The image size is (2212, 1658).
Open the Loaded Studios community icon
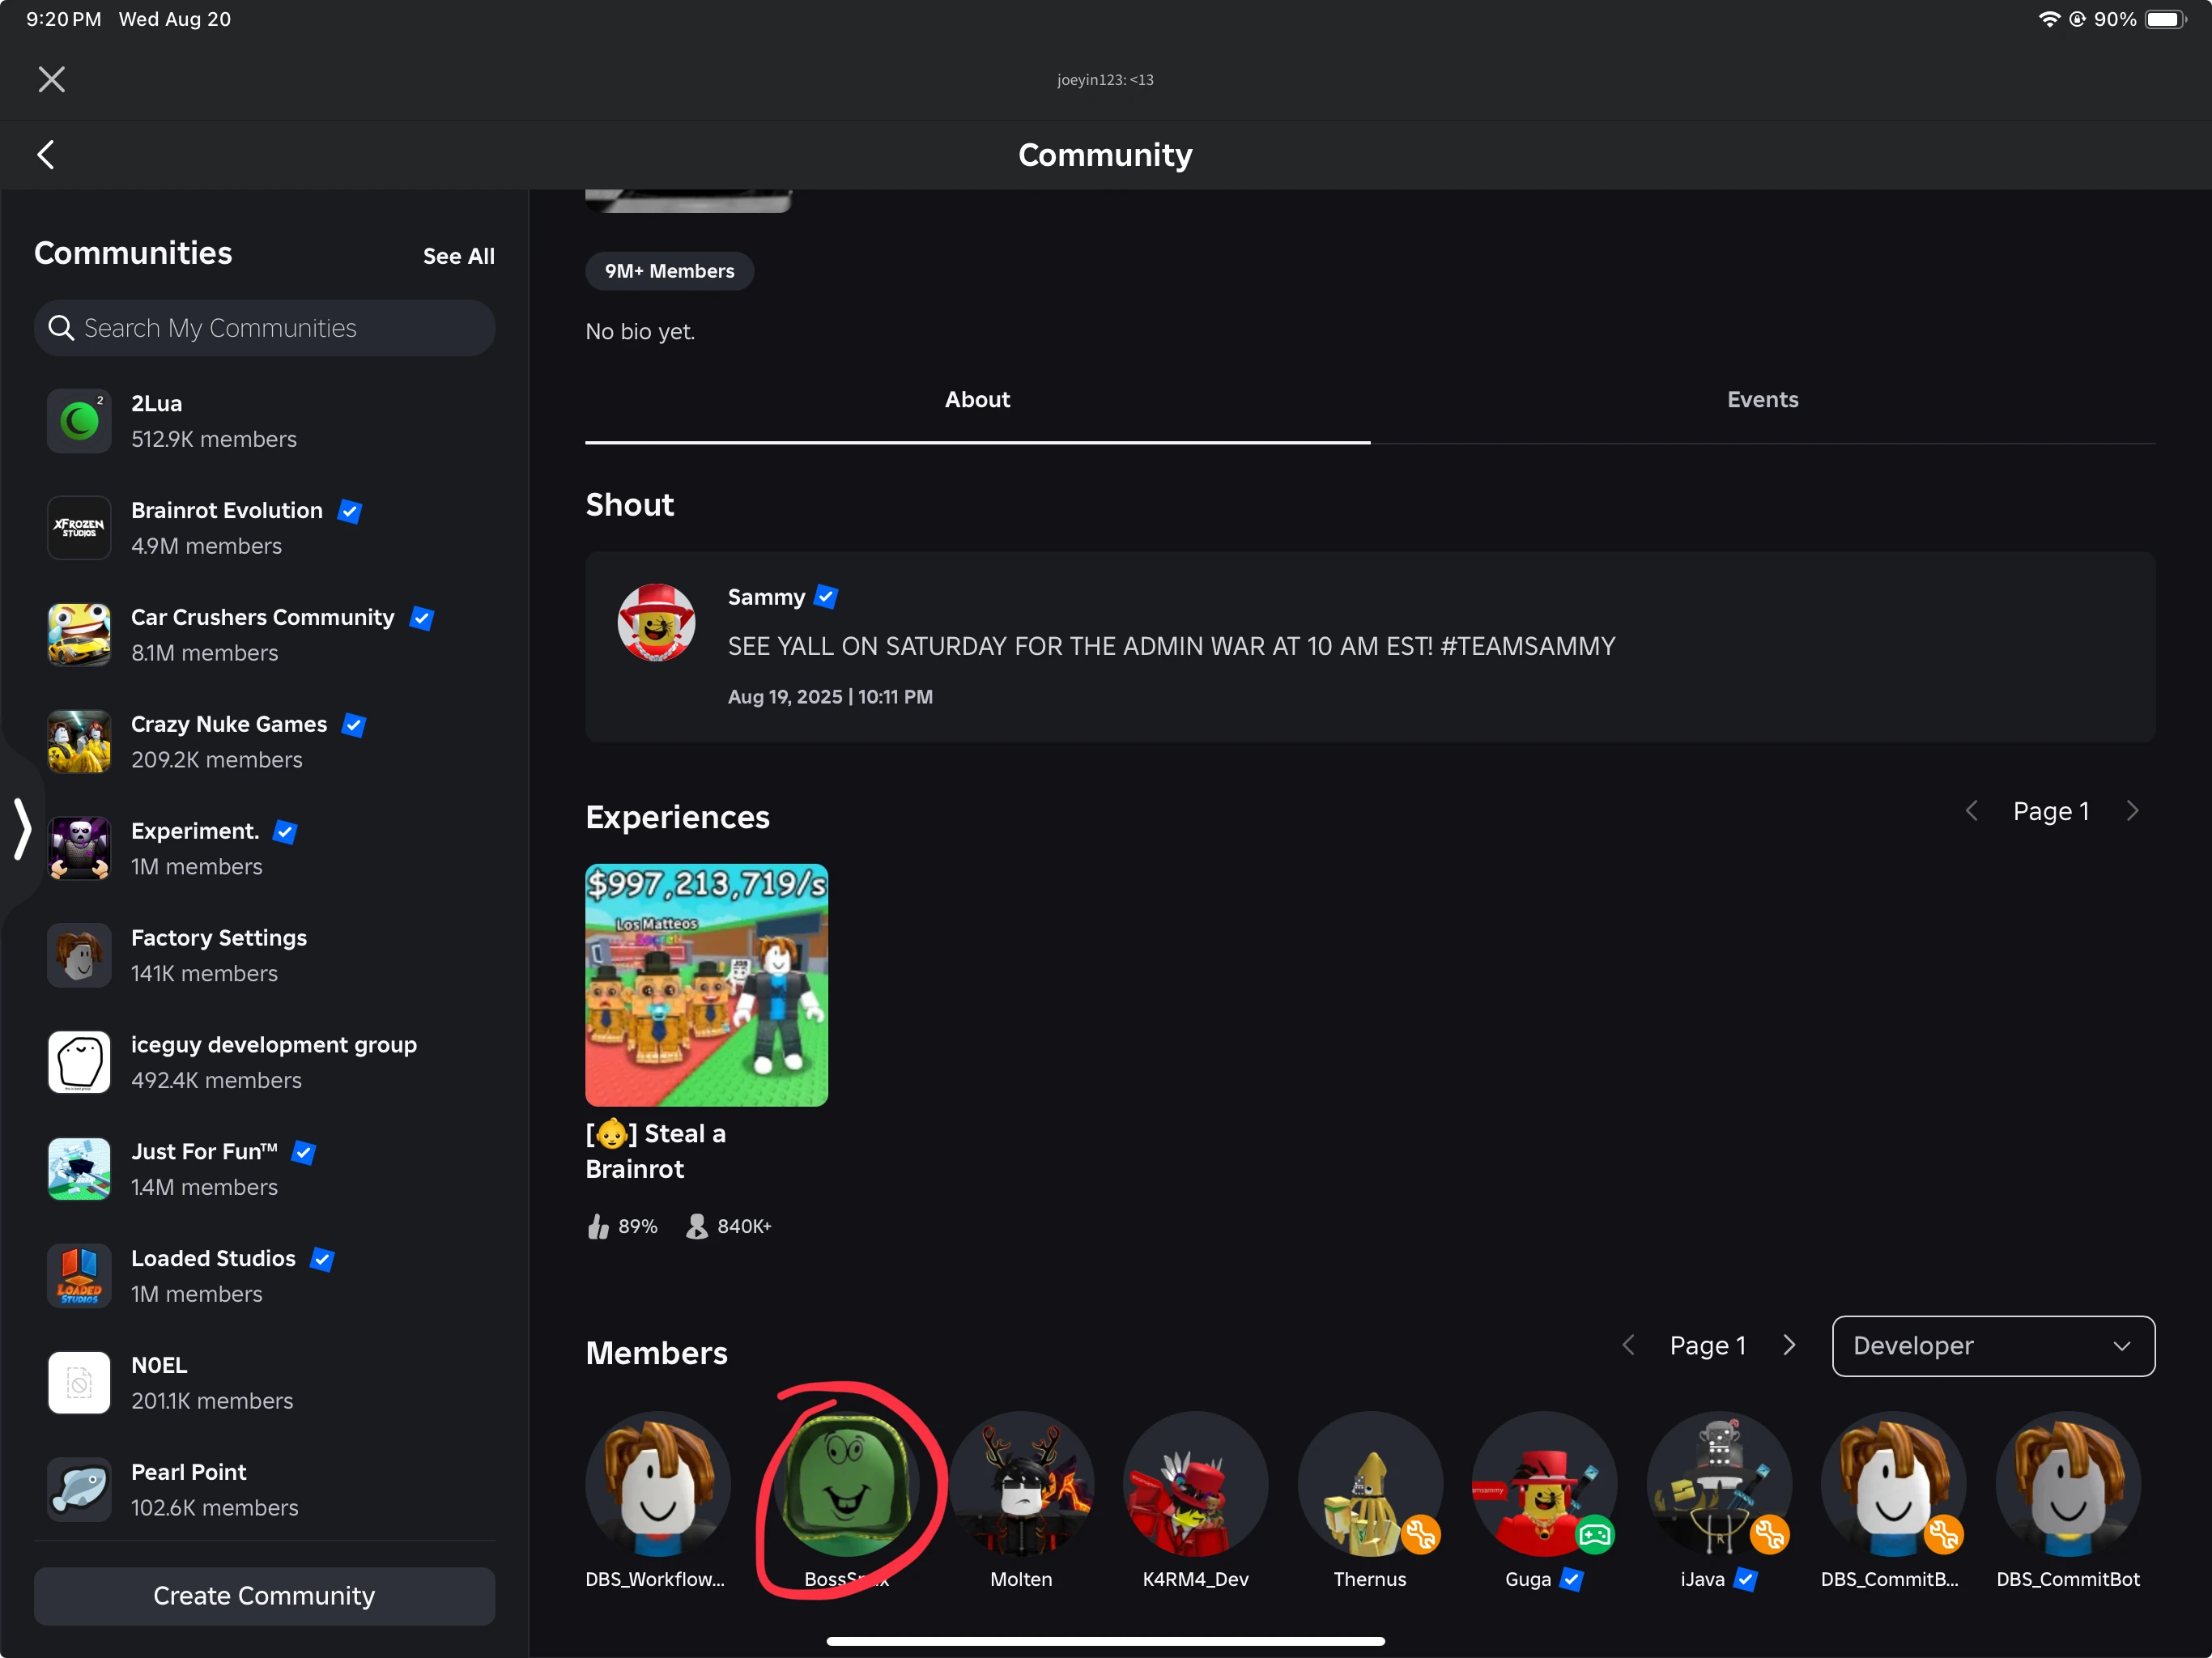pyautogui.click(x=79, y=1275)
